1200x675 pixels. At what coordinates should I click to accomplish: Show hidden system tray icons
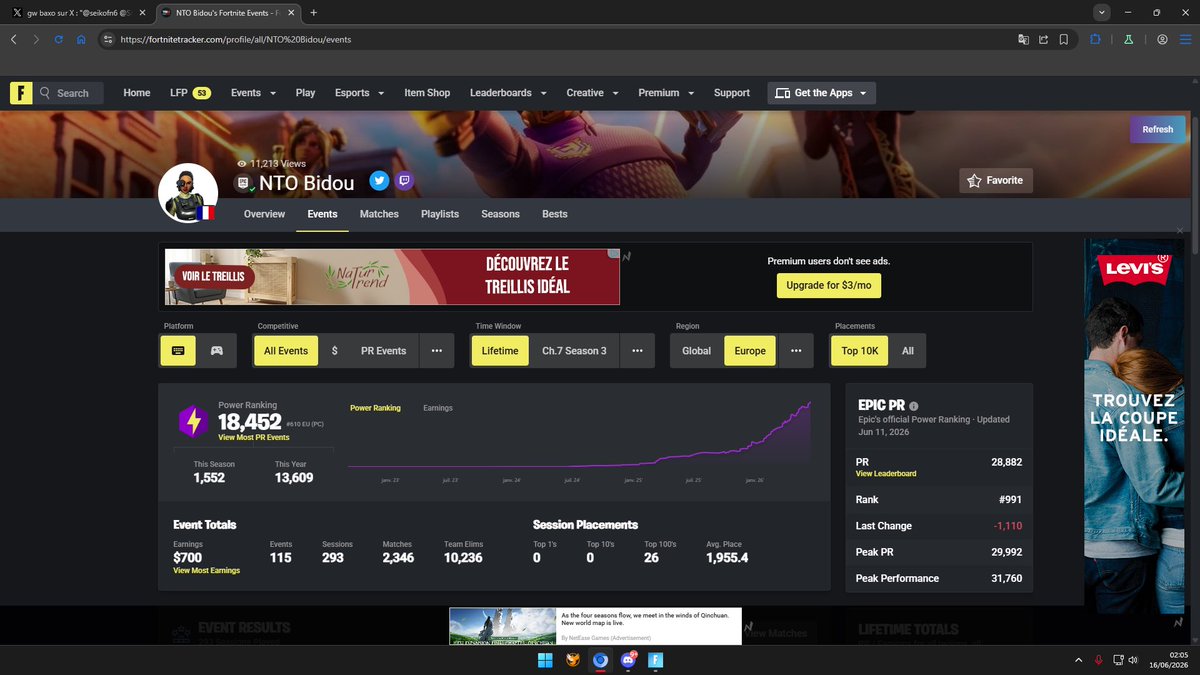pos(1078,660)
